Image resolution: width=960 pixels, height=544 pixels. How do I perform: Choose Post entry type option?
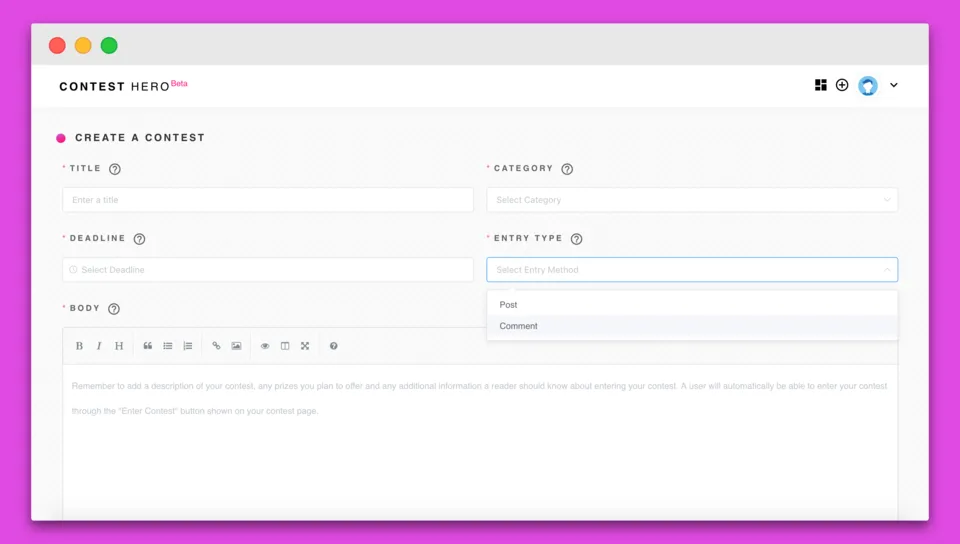point(692,305)
